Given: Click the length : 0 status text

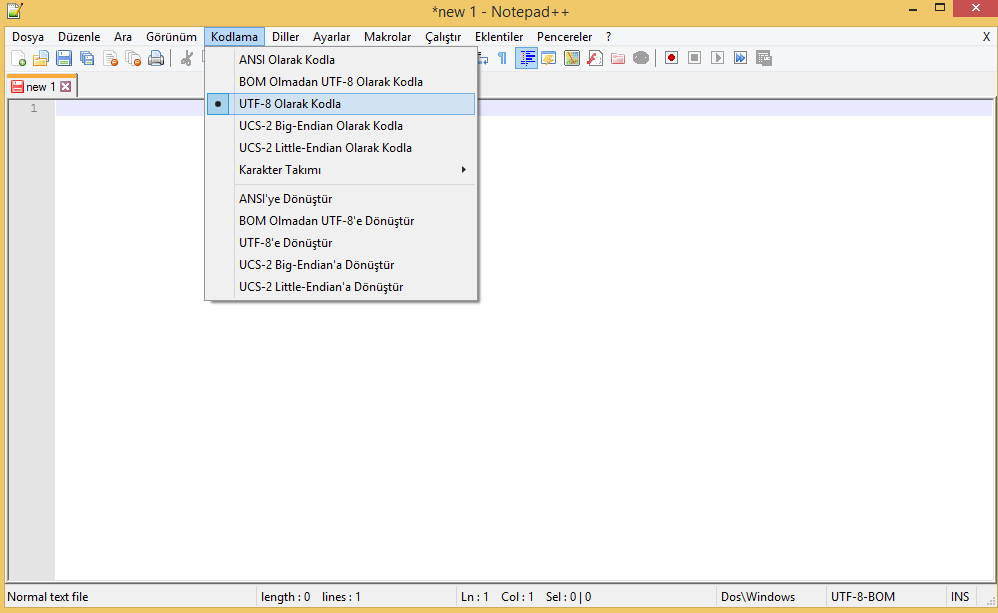Looking at the screenshot, I should (286, 597).
